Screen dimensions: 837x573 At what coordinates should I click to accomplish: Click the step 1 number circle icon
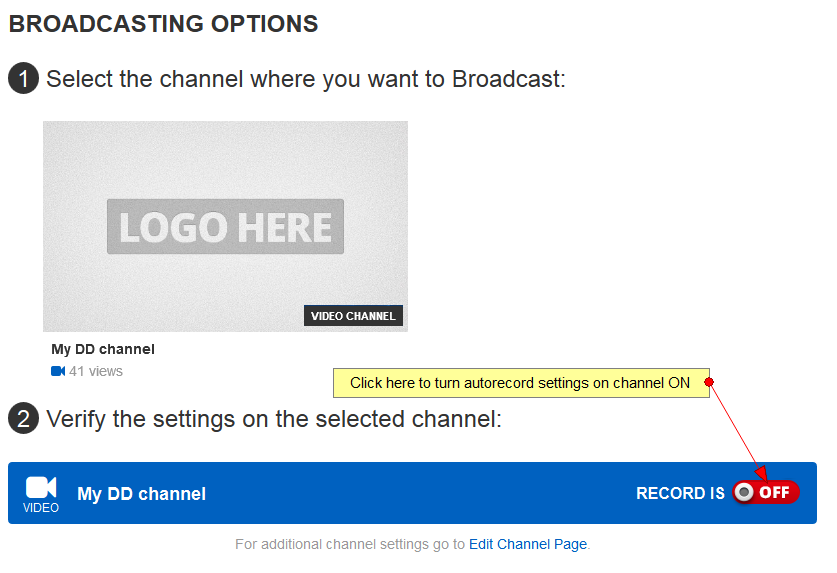pos(23,79)
